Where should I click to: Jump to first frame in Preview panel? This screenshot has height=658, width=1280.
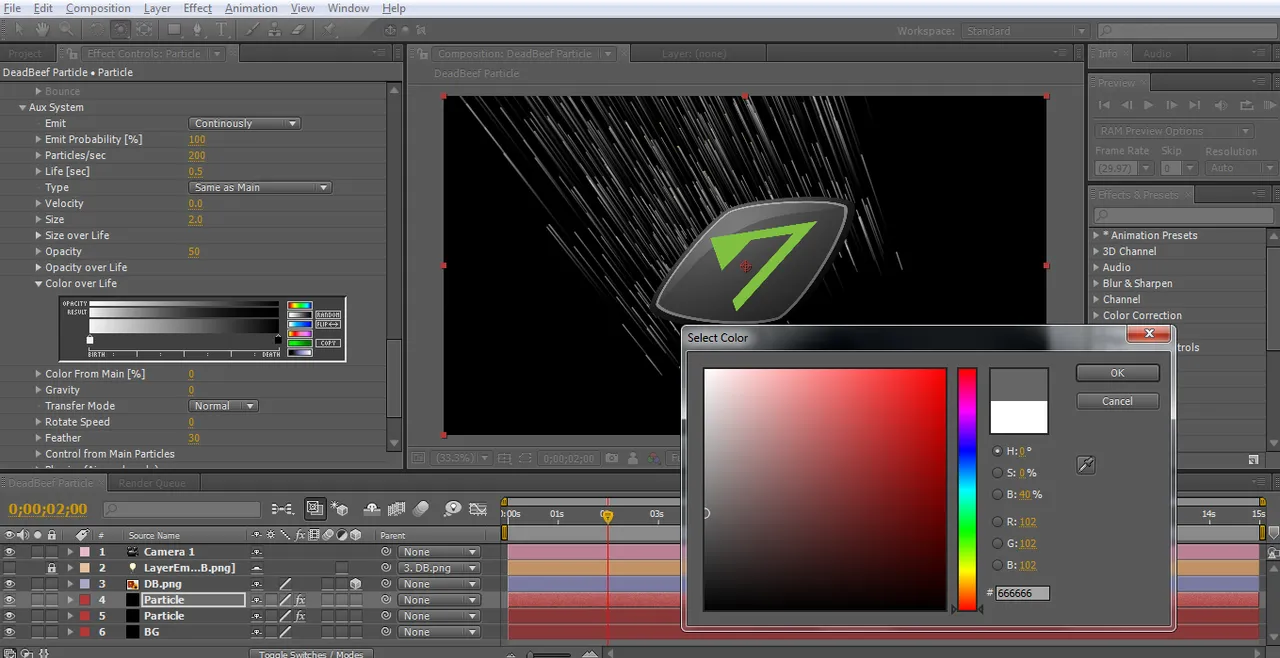(x=1104, y=105)
